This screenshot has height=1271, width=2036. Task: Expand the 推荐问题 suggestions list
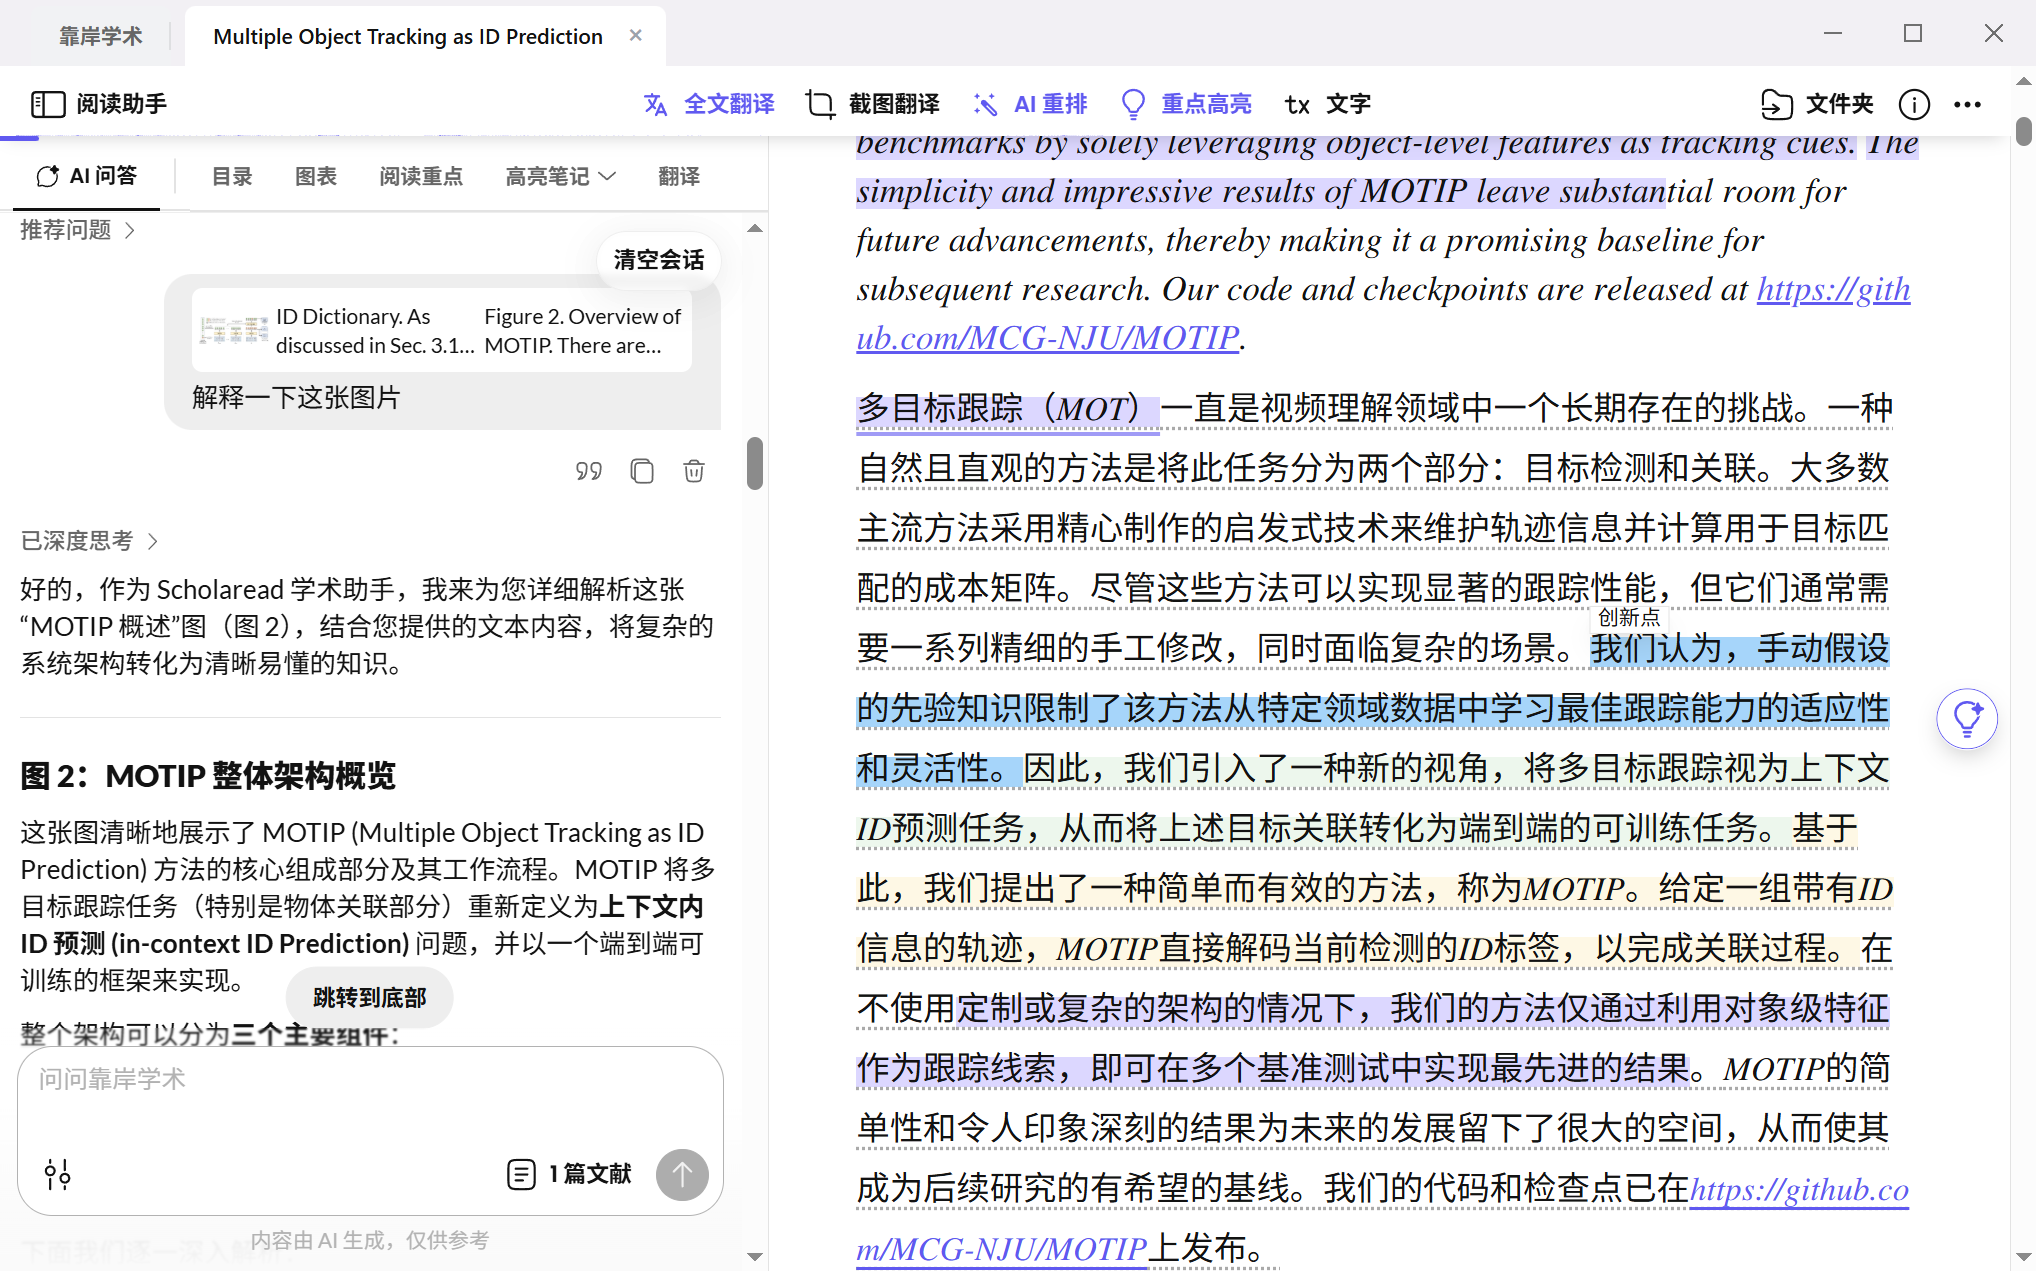(76, 230)
